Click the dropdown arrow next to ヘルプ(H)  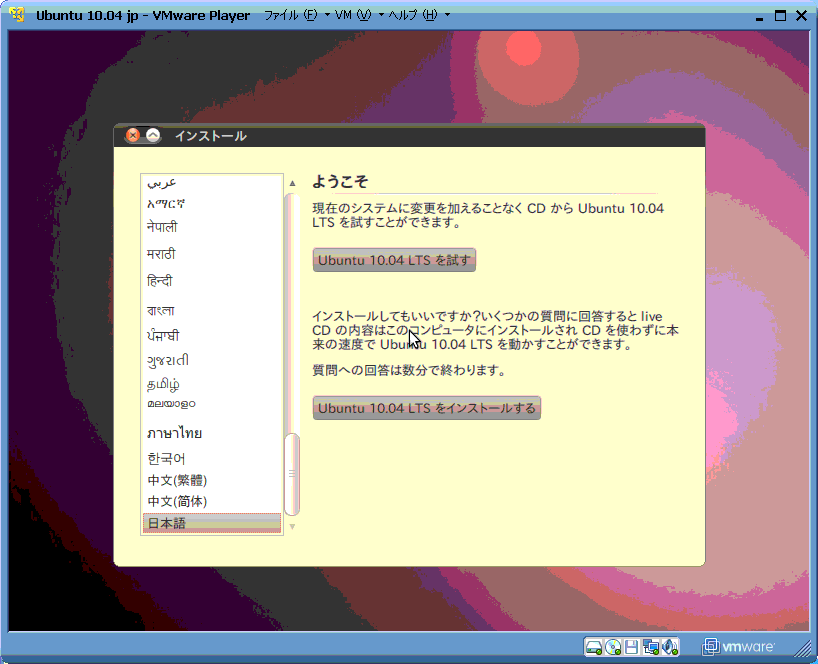447,15
